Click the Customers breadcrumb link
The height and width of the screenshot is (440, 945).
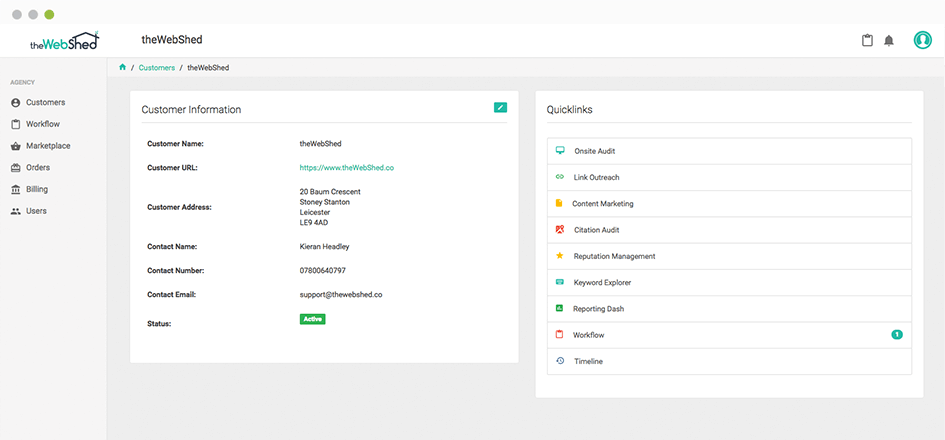157,68
